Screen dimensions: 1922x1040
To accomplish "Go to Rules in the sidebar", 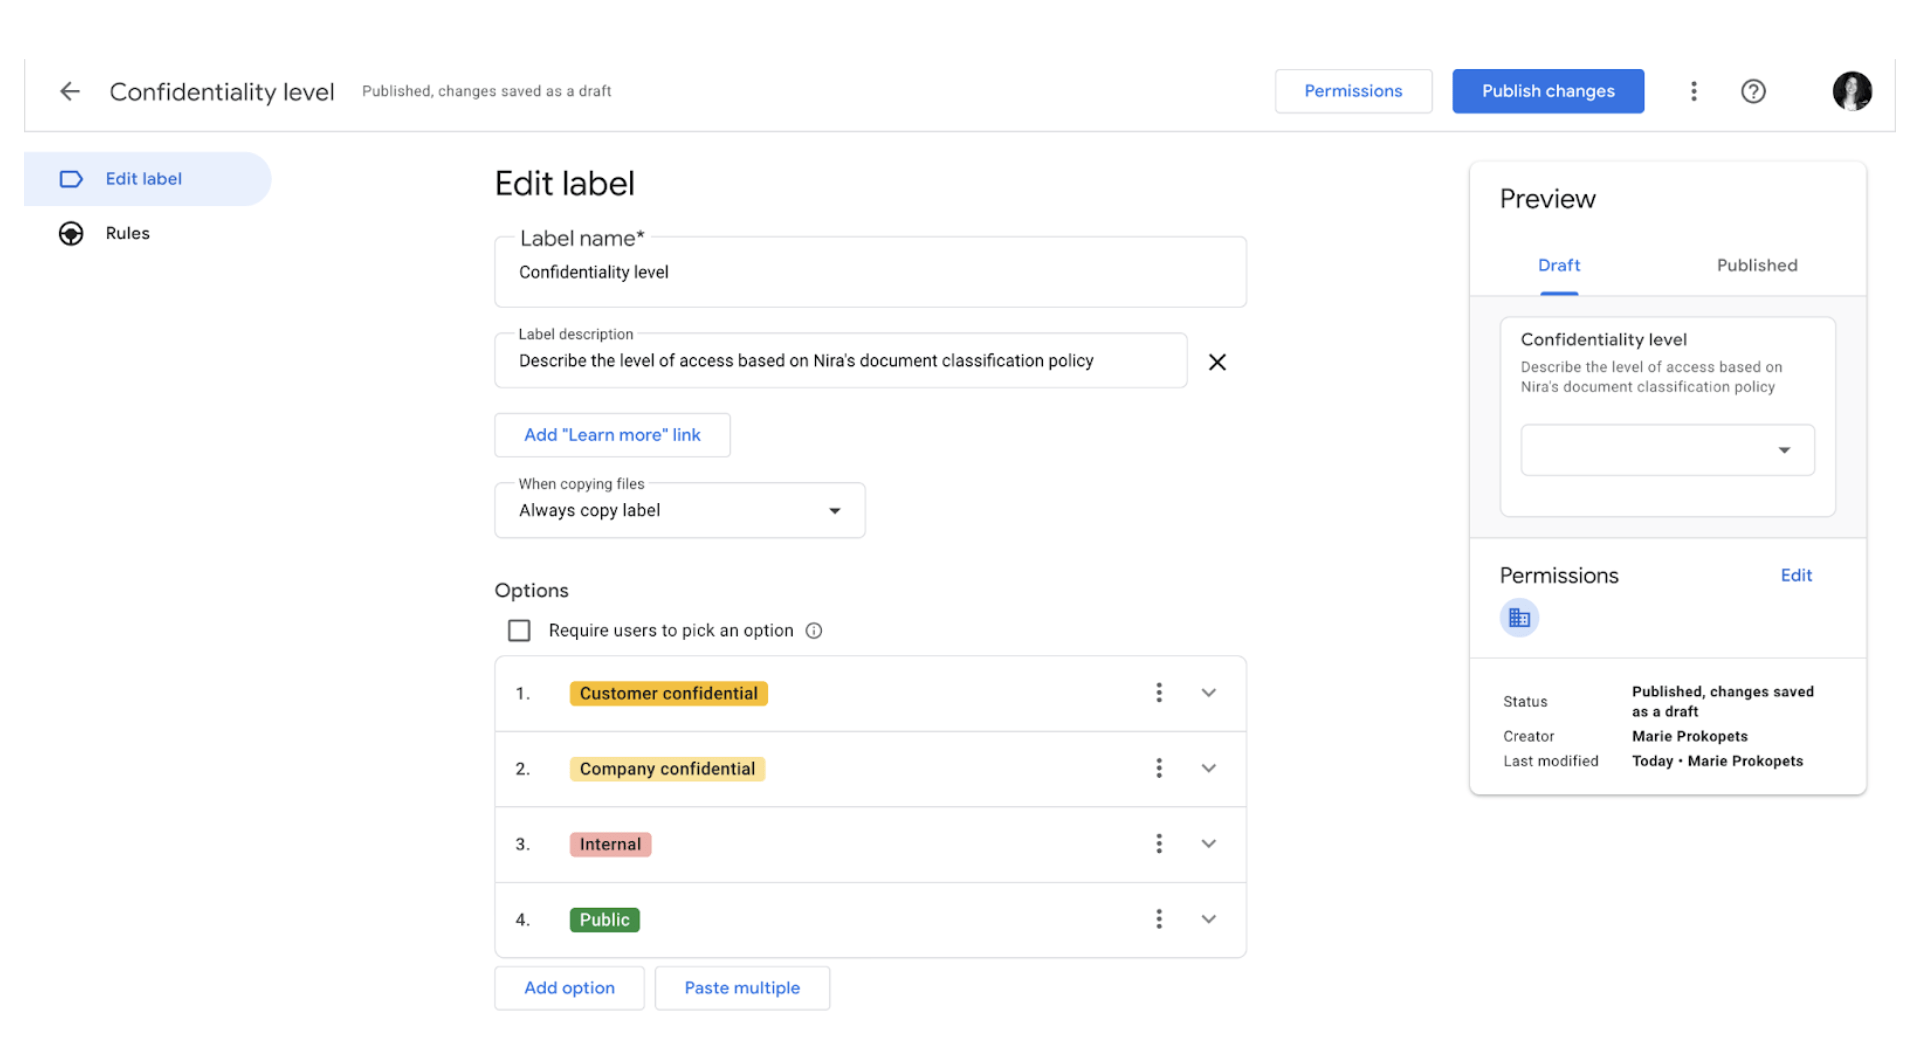I will tap(127, 233).
